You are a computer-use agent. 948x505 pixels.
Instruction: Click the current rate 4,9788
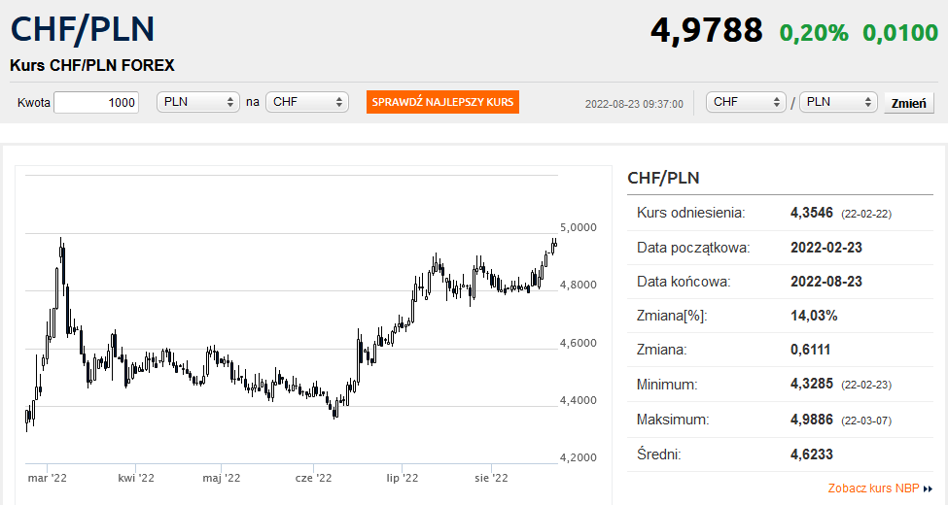tap(706, 30)
